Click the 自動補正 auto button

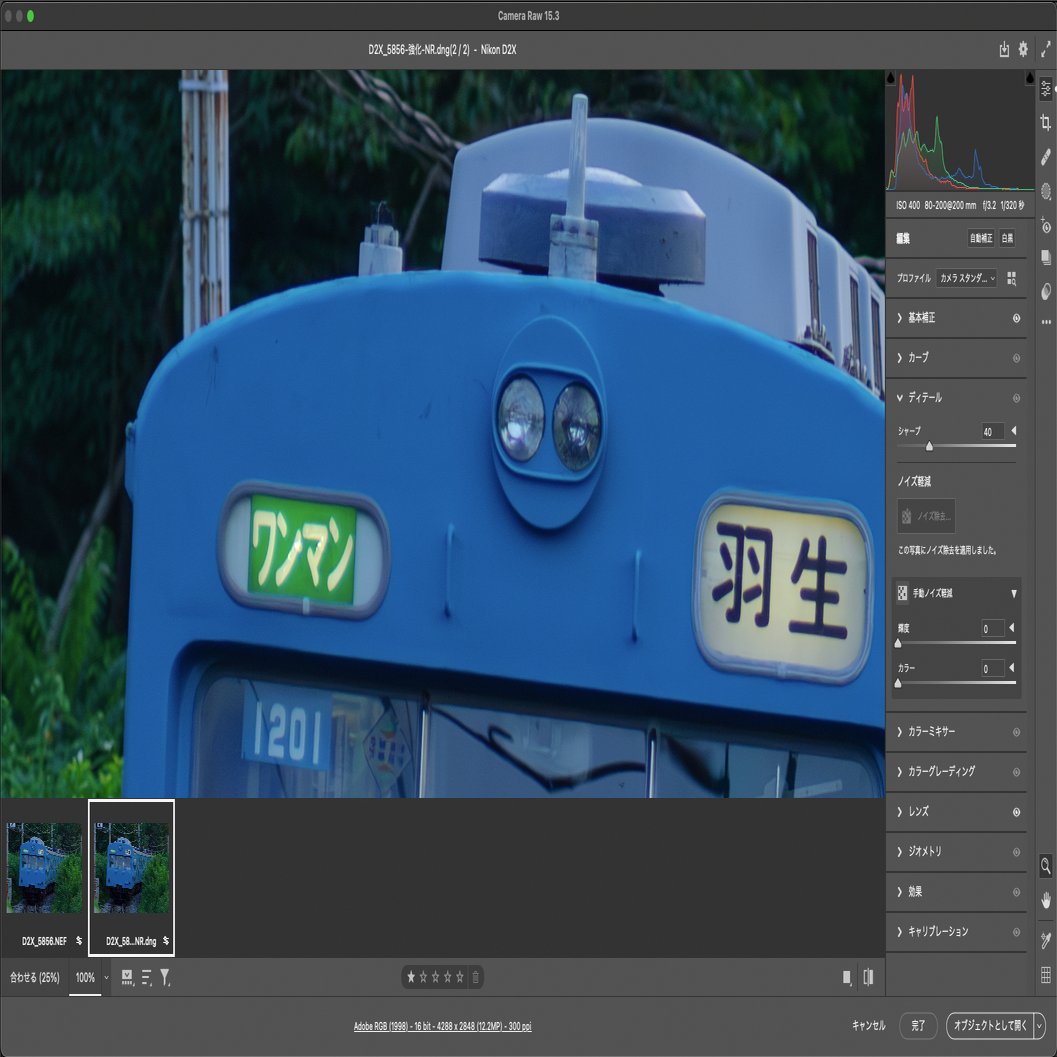981,239
